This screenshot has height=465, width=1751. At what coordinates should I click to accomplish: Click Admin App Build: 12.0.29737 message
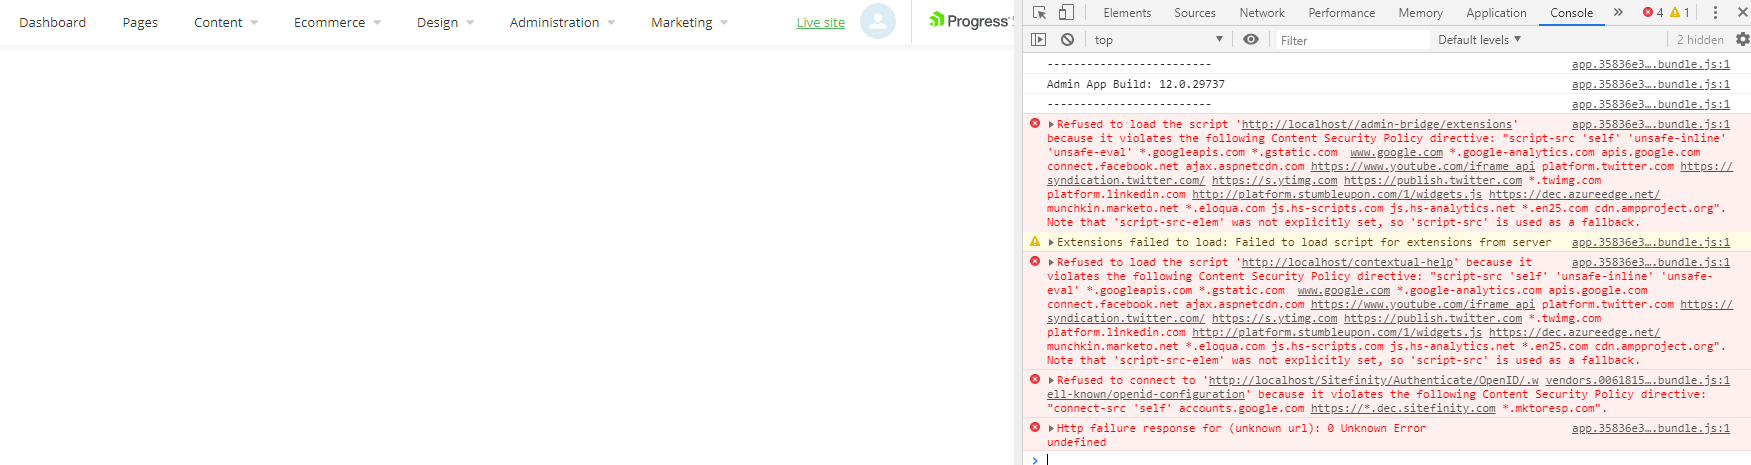tap(1135, 84)
